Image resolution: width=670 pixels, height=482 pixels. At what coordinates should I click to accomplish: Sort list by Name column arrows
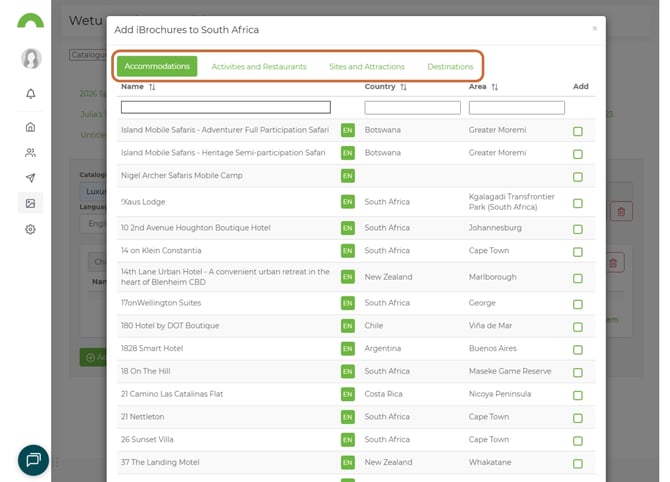click(x=153, y=87)
